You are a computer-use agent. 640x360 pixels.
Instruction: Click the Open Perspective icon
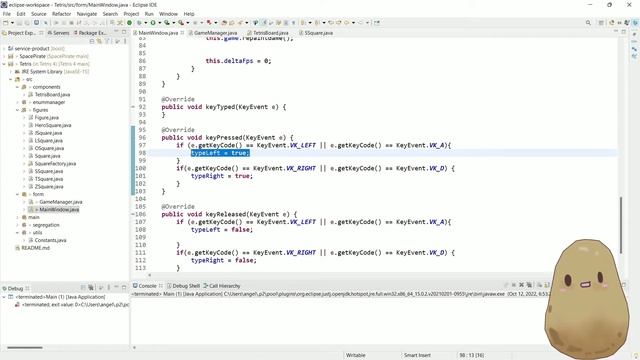[601, 23]
